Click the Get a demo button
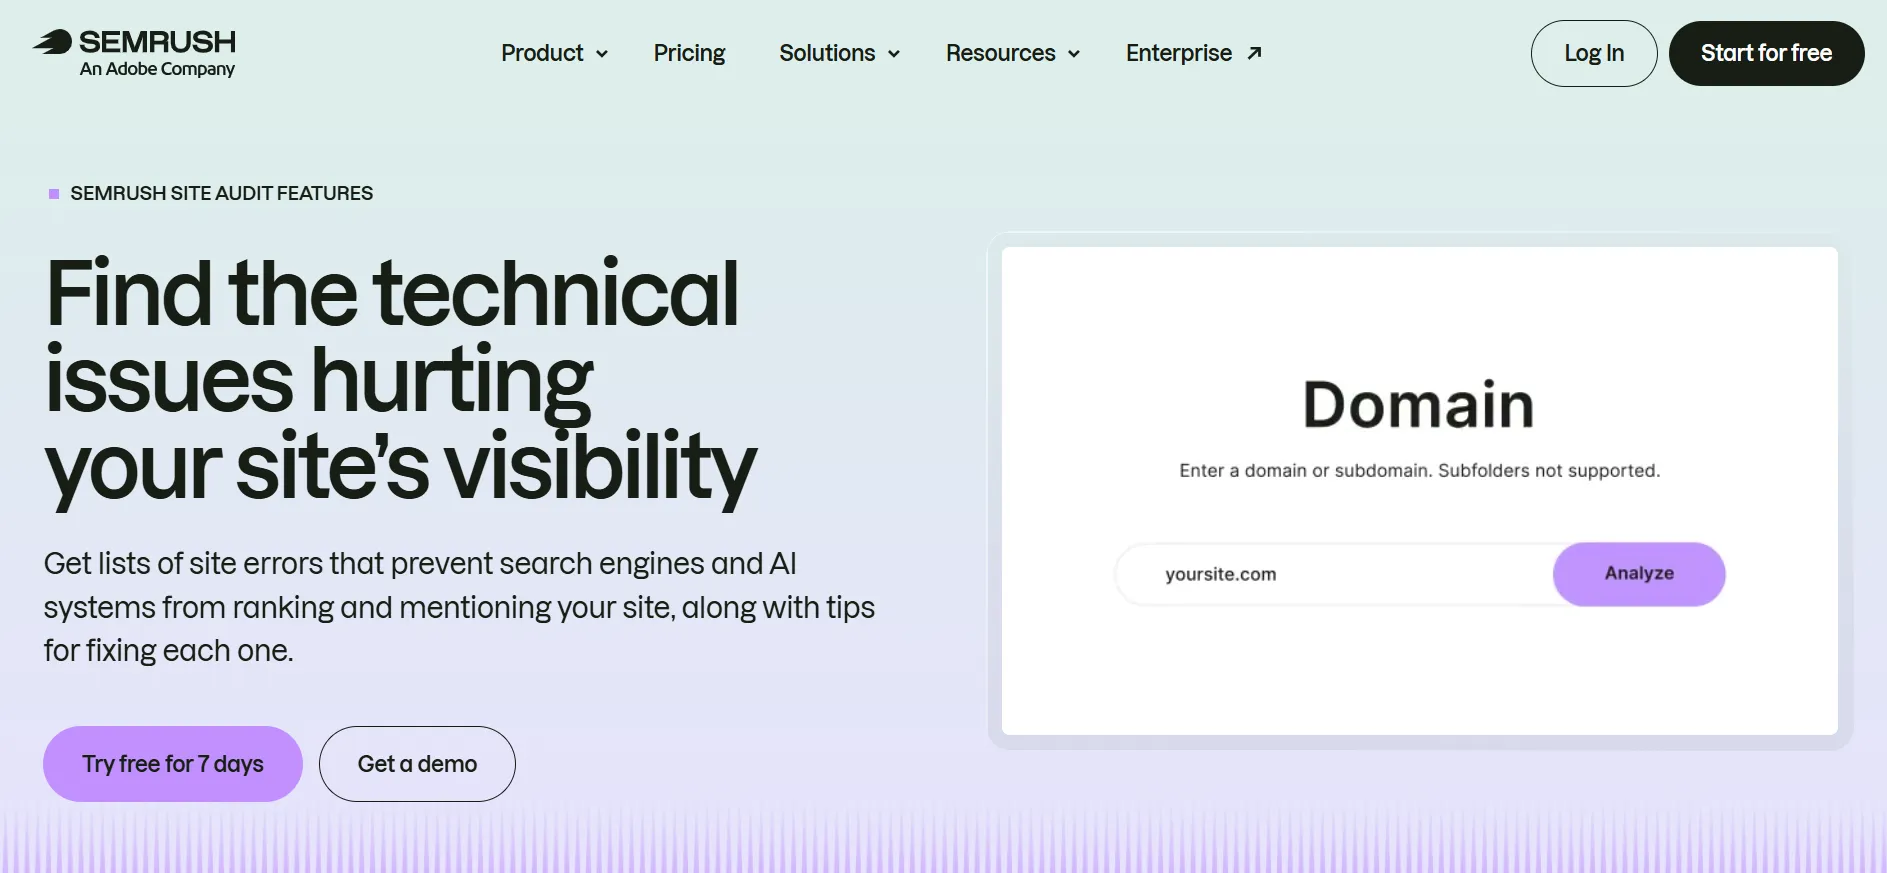The image size is (1887, 873). point(417,764)
